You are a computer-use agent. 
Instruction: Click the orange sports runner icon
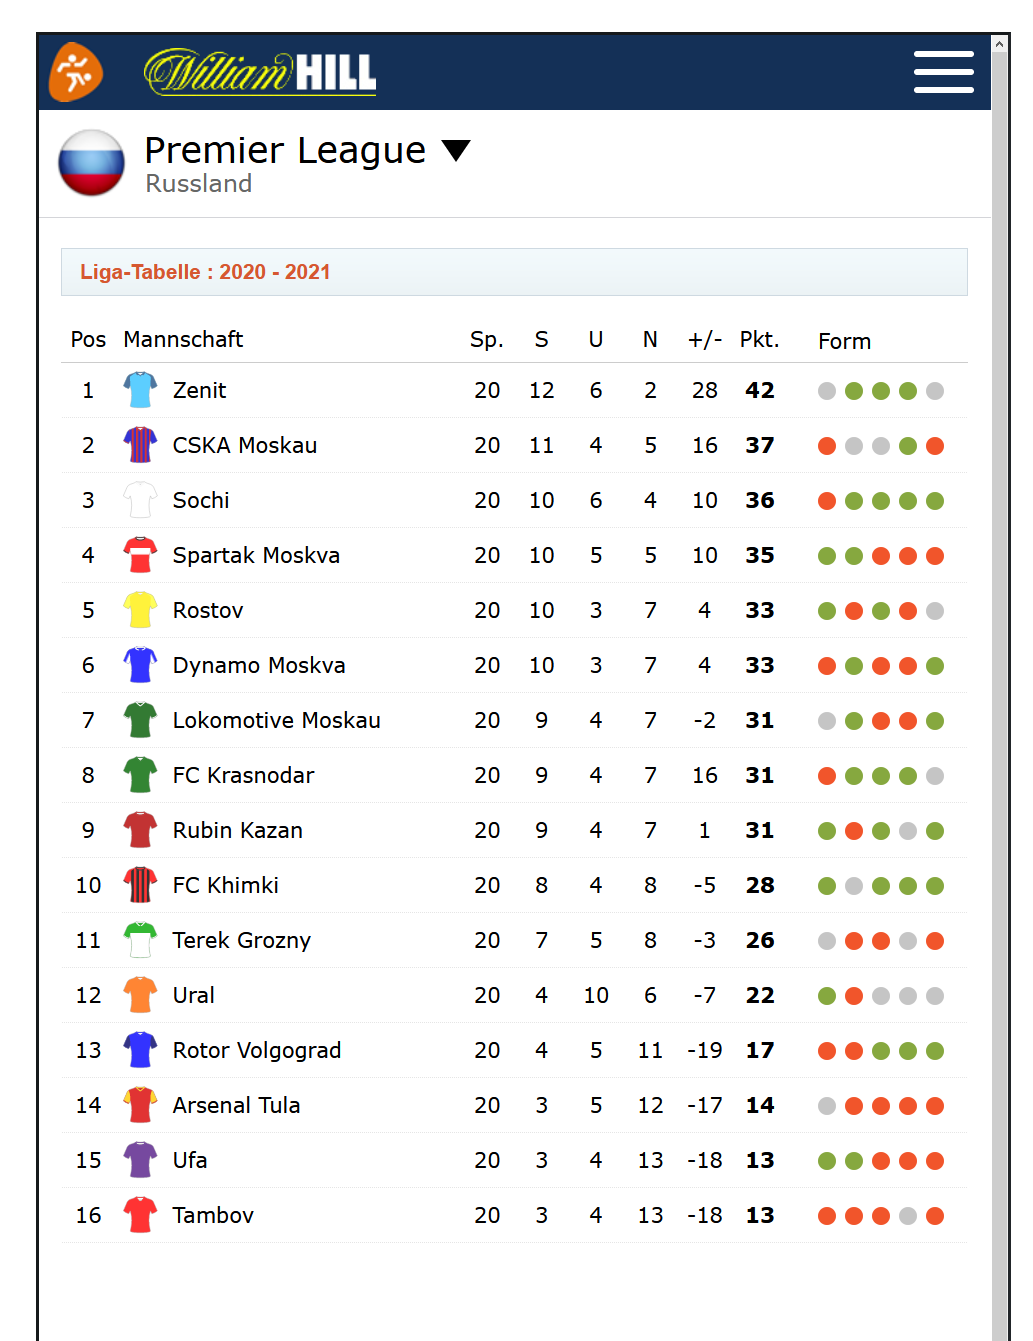click(x=76, y=72)
